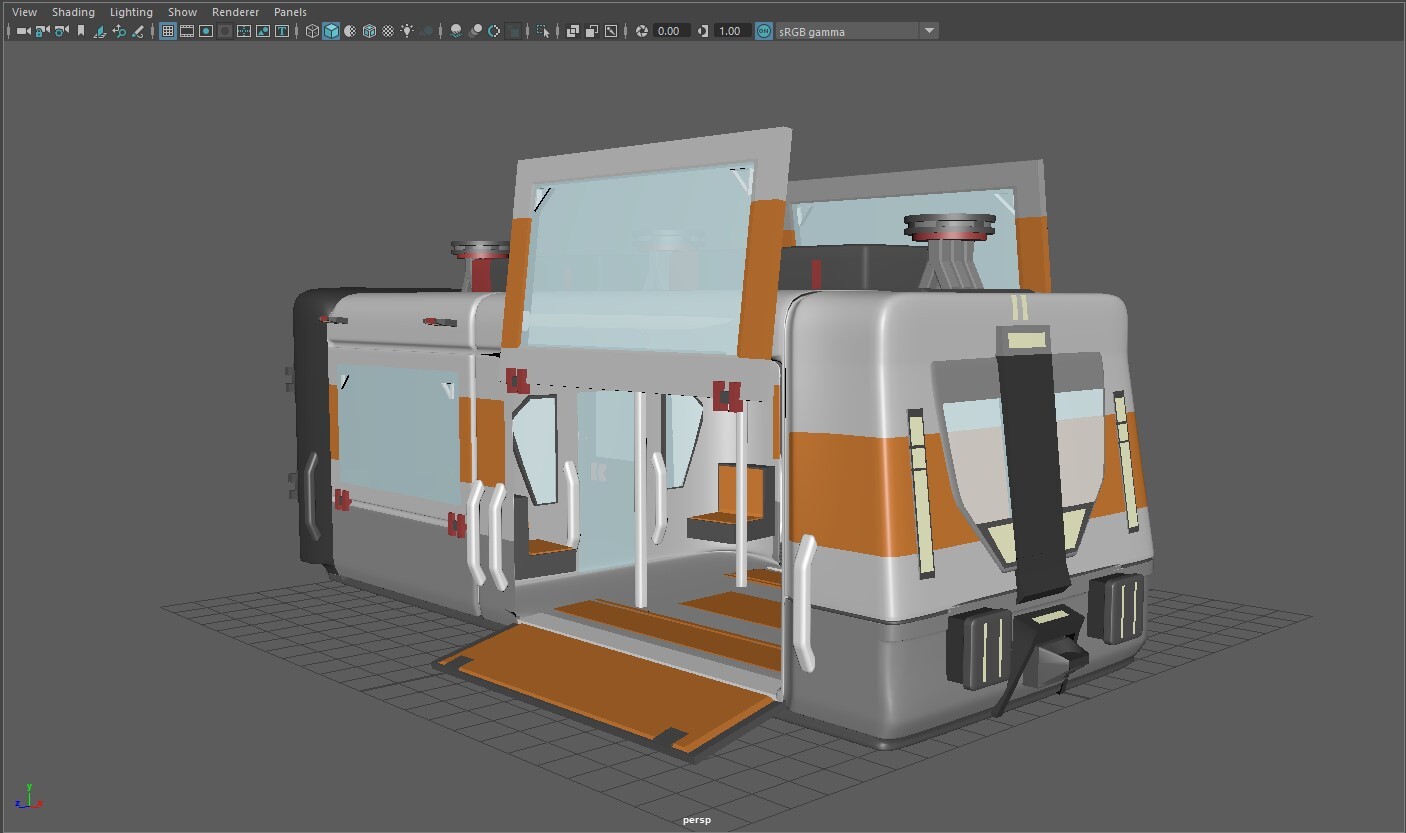Select the grease pencil icon

pos(137,31)
